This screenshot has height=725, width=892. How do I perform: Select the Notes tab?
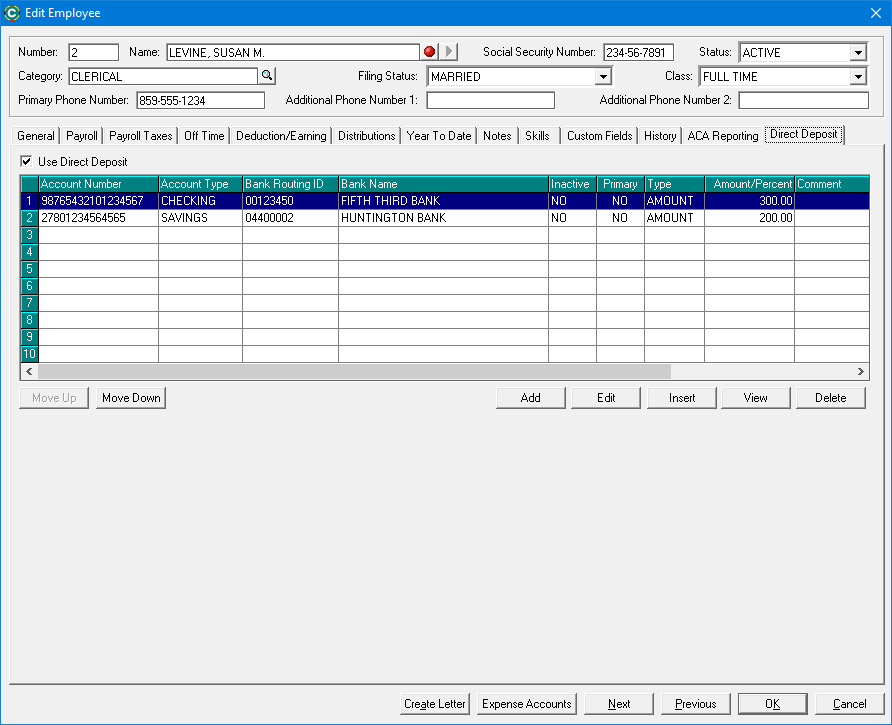(497, 136)
